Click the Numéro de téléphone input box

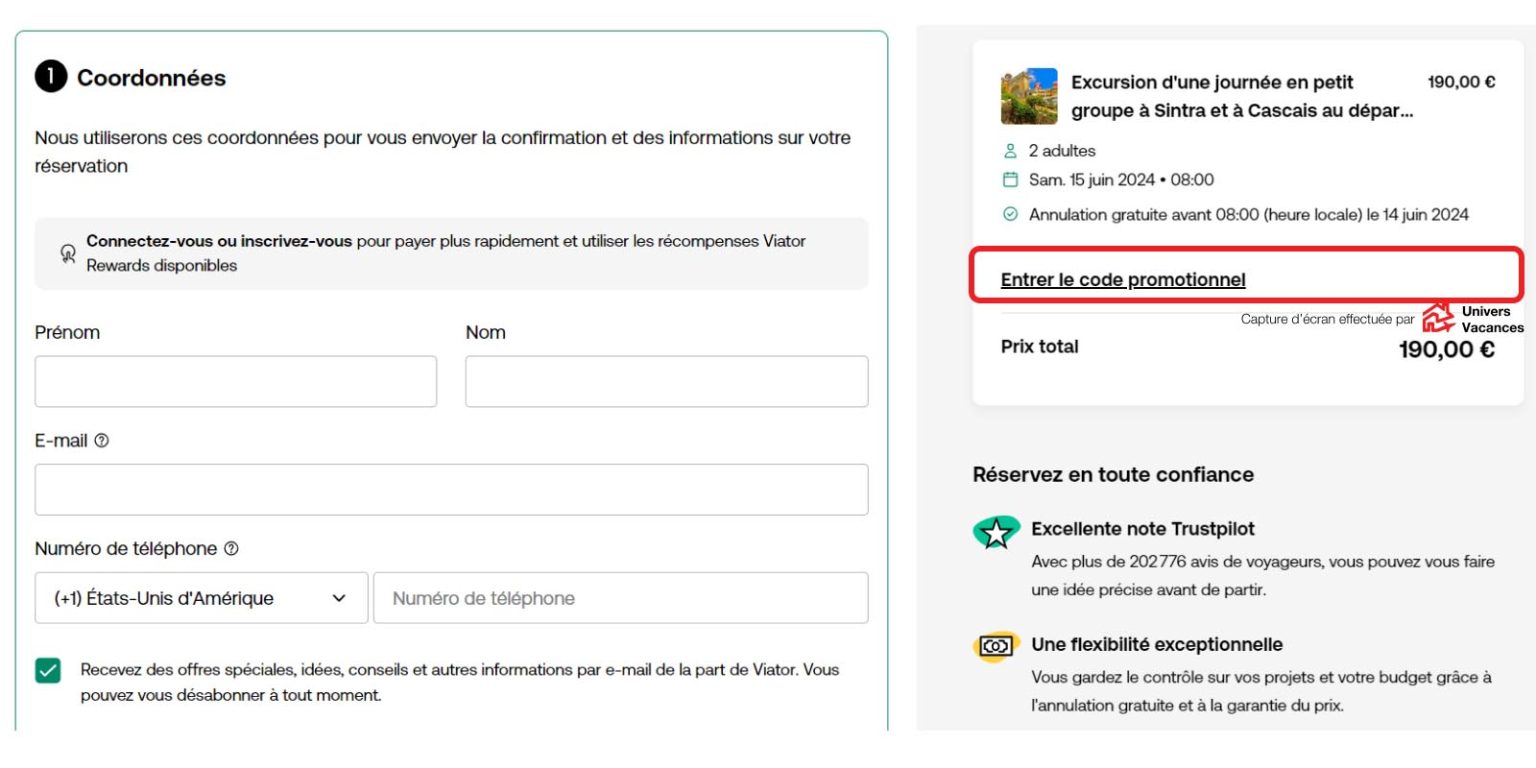[x=620, y=598]
